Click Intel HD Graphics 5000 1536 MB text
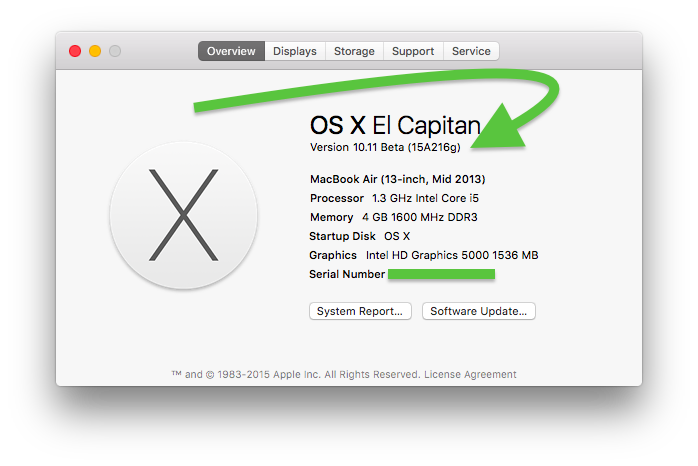 point(452,255)
